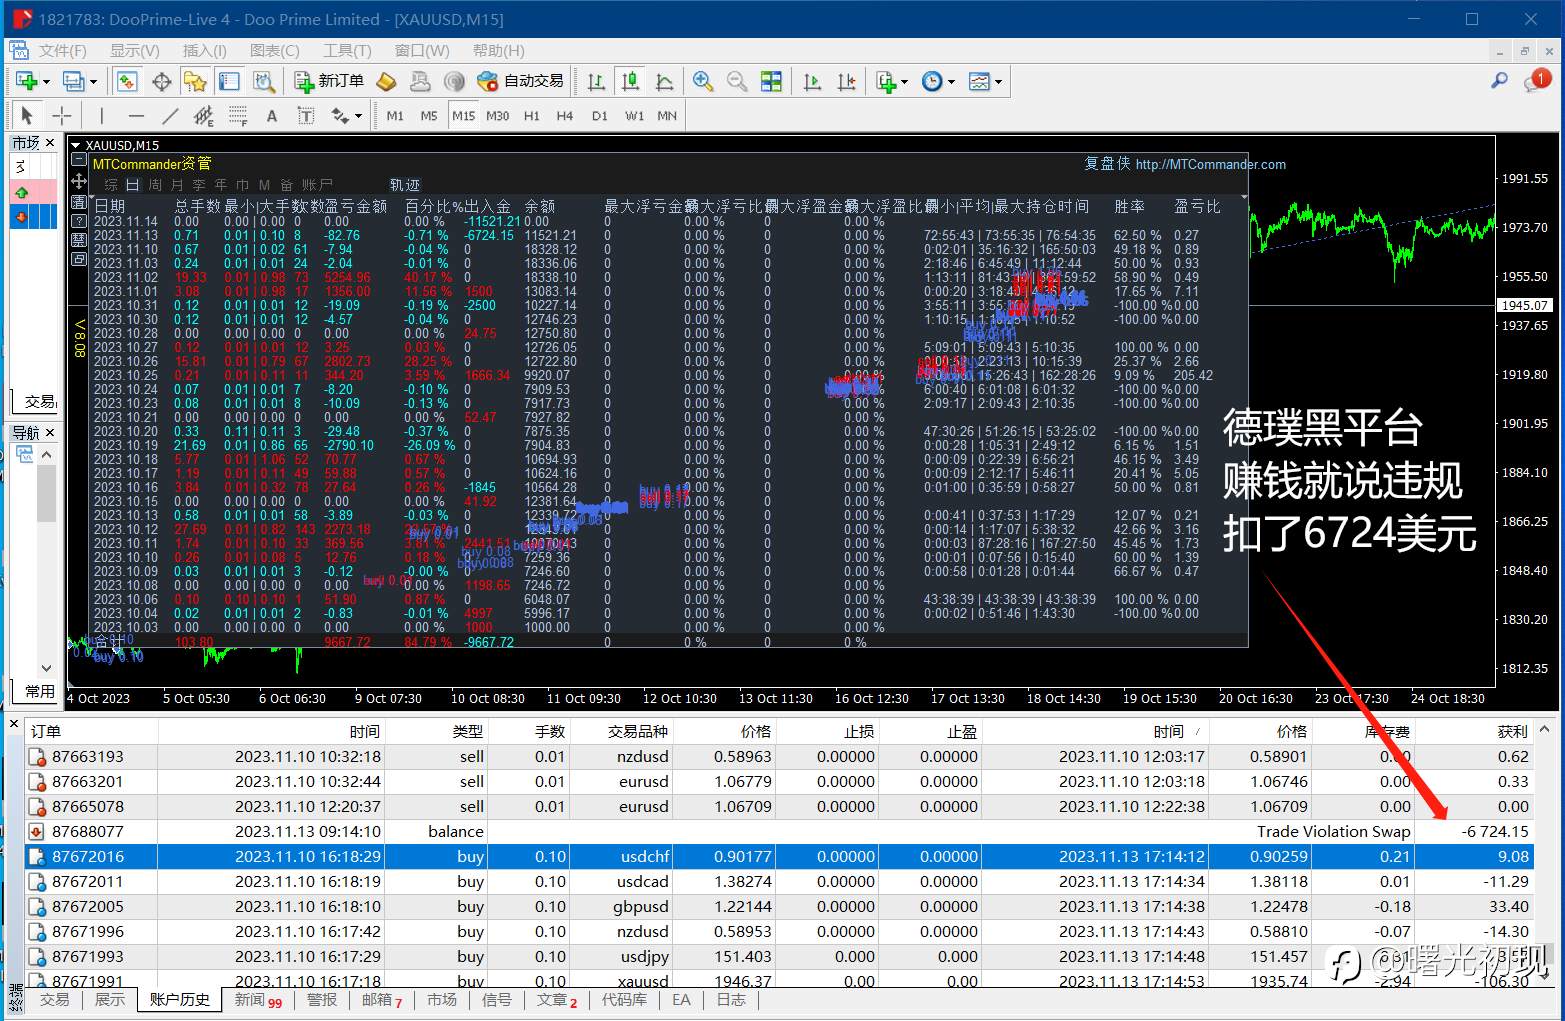Screen dimensions: 1565x1021
Task: Switch to the 新闻 tab
Action: pos(257,999)
